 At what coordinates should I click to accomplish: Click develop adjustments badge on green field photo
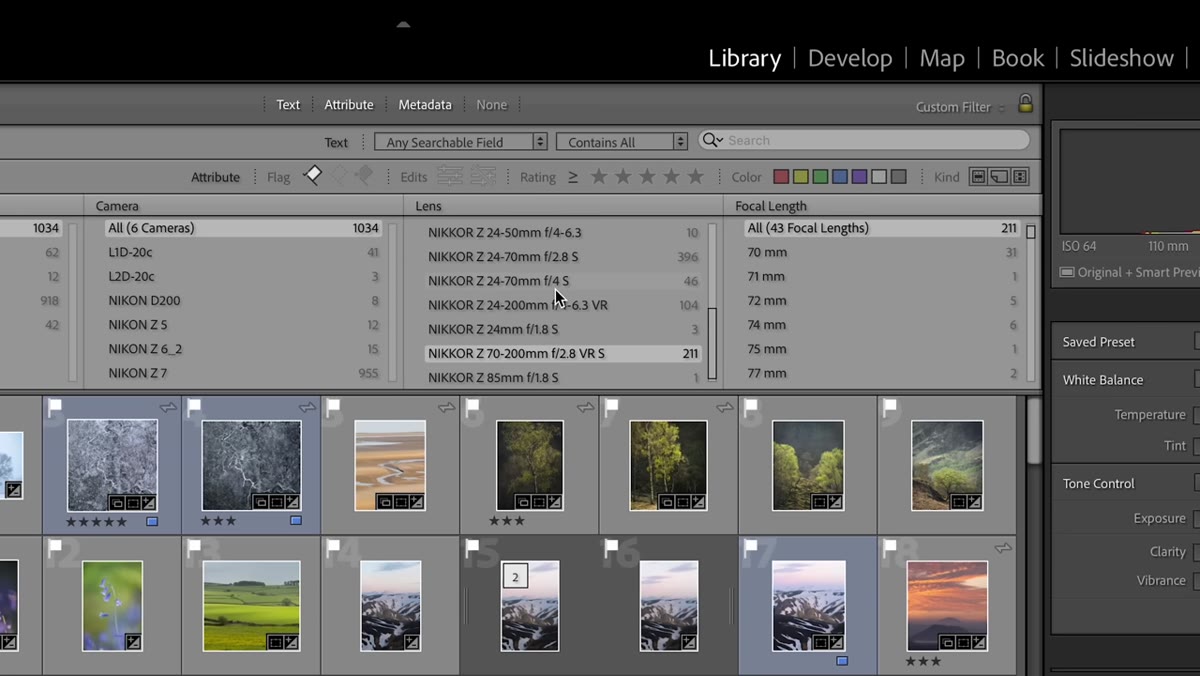coord(292,642)
